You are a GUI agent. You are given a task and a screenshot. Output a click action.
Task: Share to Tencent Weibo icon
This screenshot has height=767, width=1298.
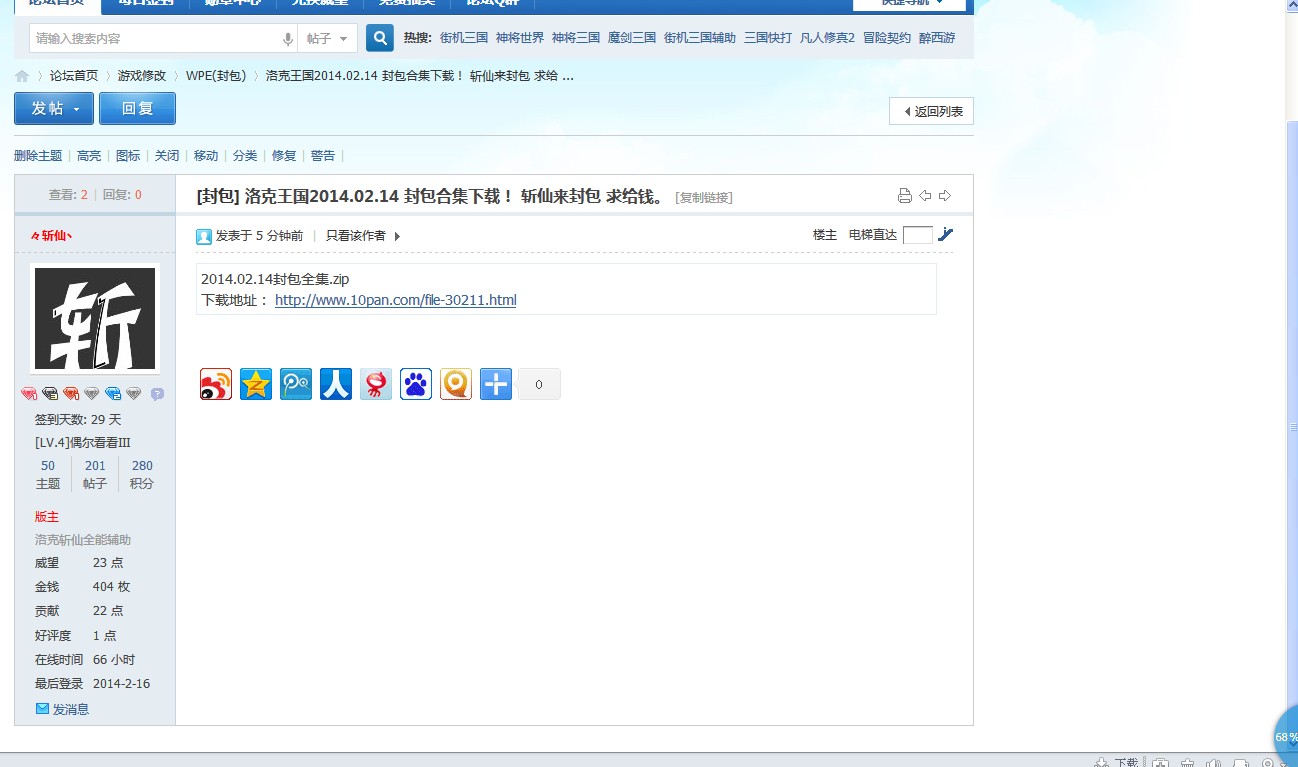tap(296, 384)
